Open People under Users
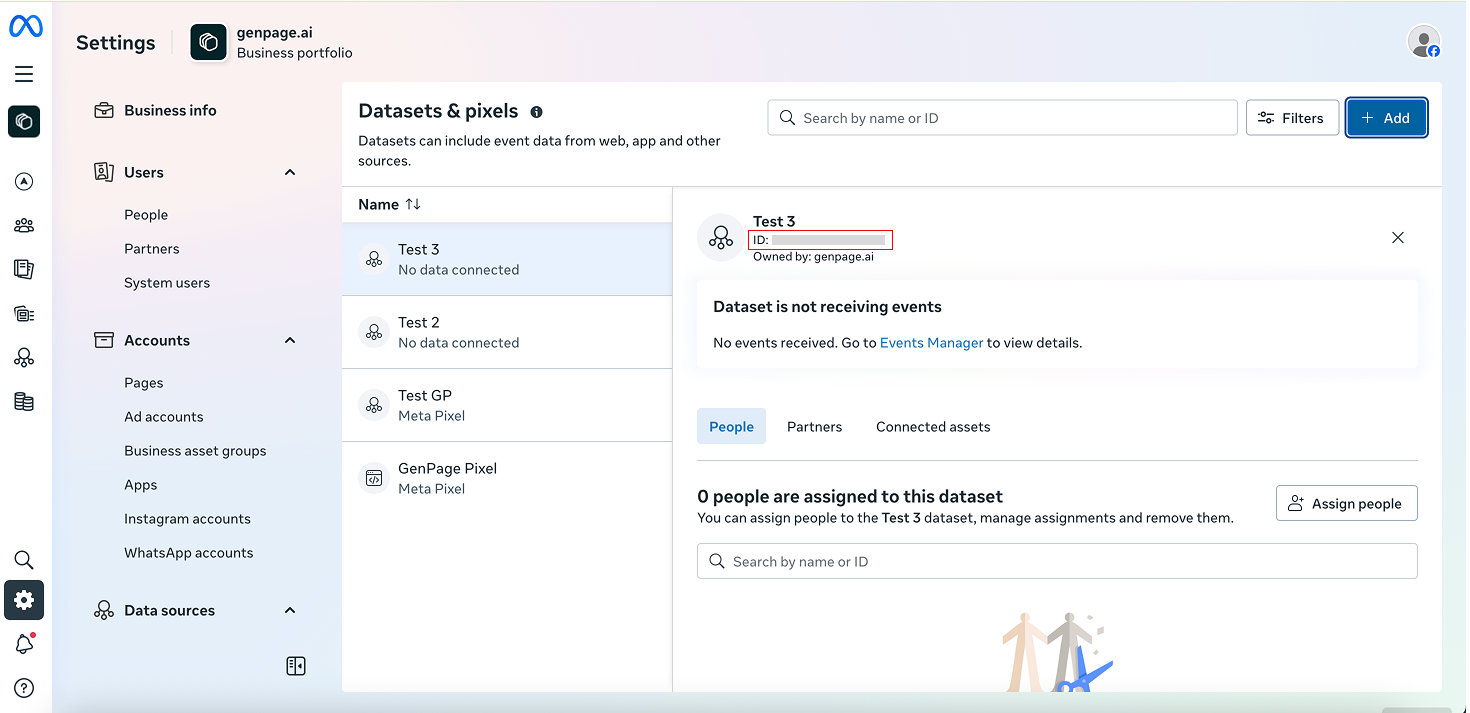 point(146,215)
